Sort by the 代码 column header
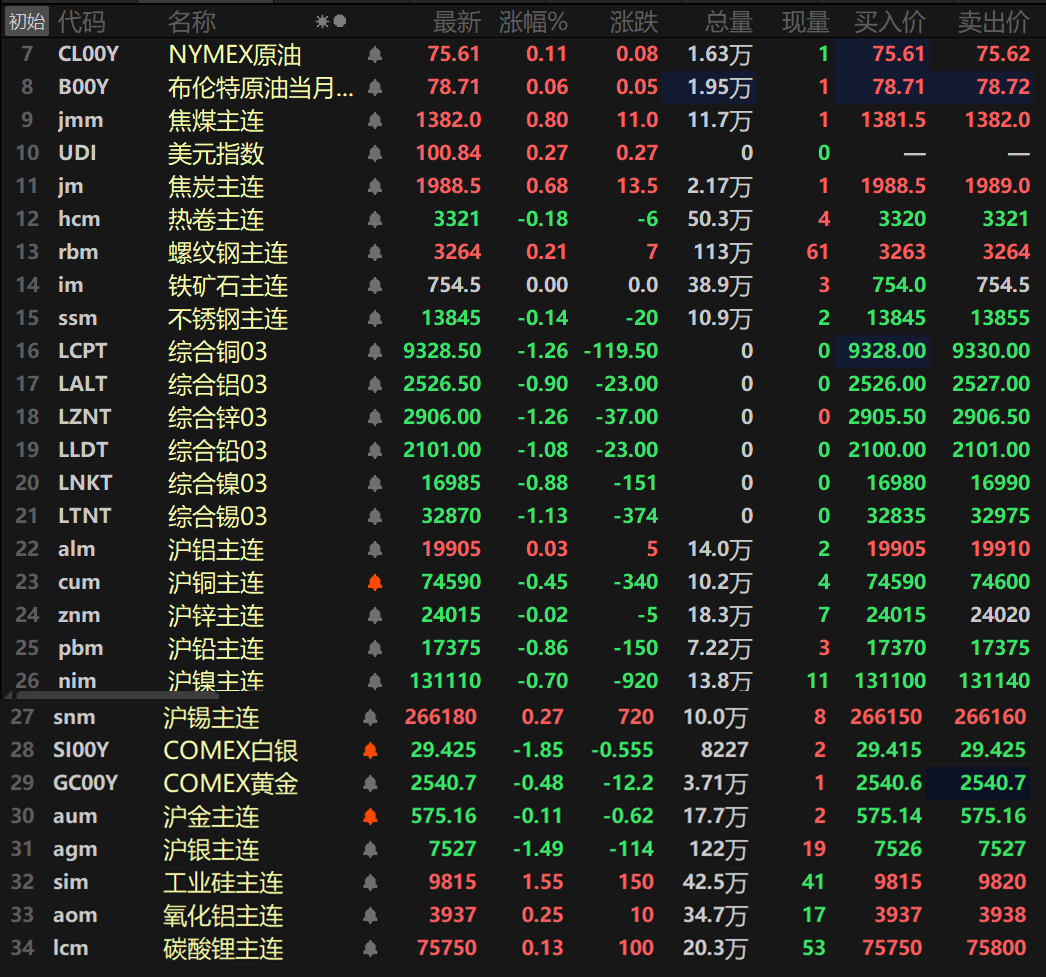This screenshot has height=977, width=1046. pos(81,22)
